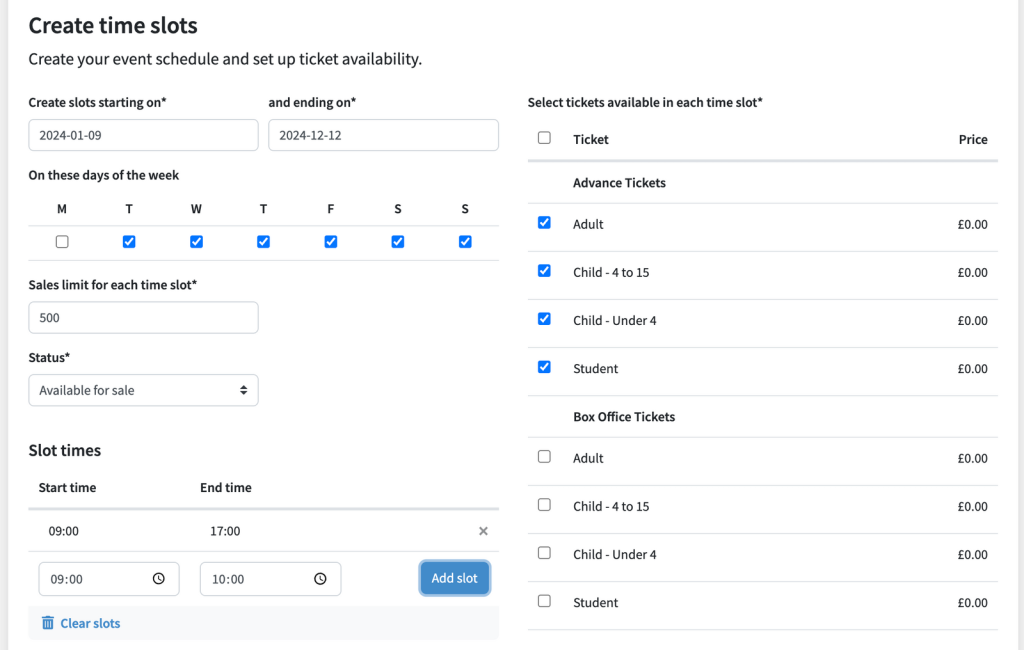Screen dimensions: 1024x650
Task: Check Box Office Child - Under 4 checkbox
Action: point(544,553)
